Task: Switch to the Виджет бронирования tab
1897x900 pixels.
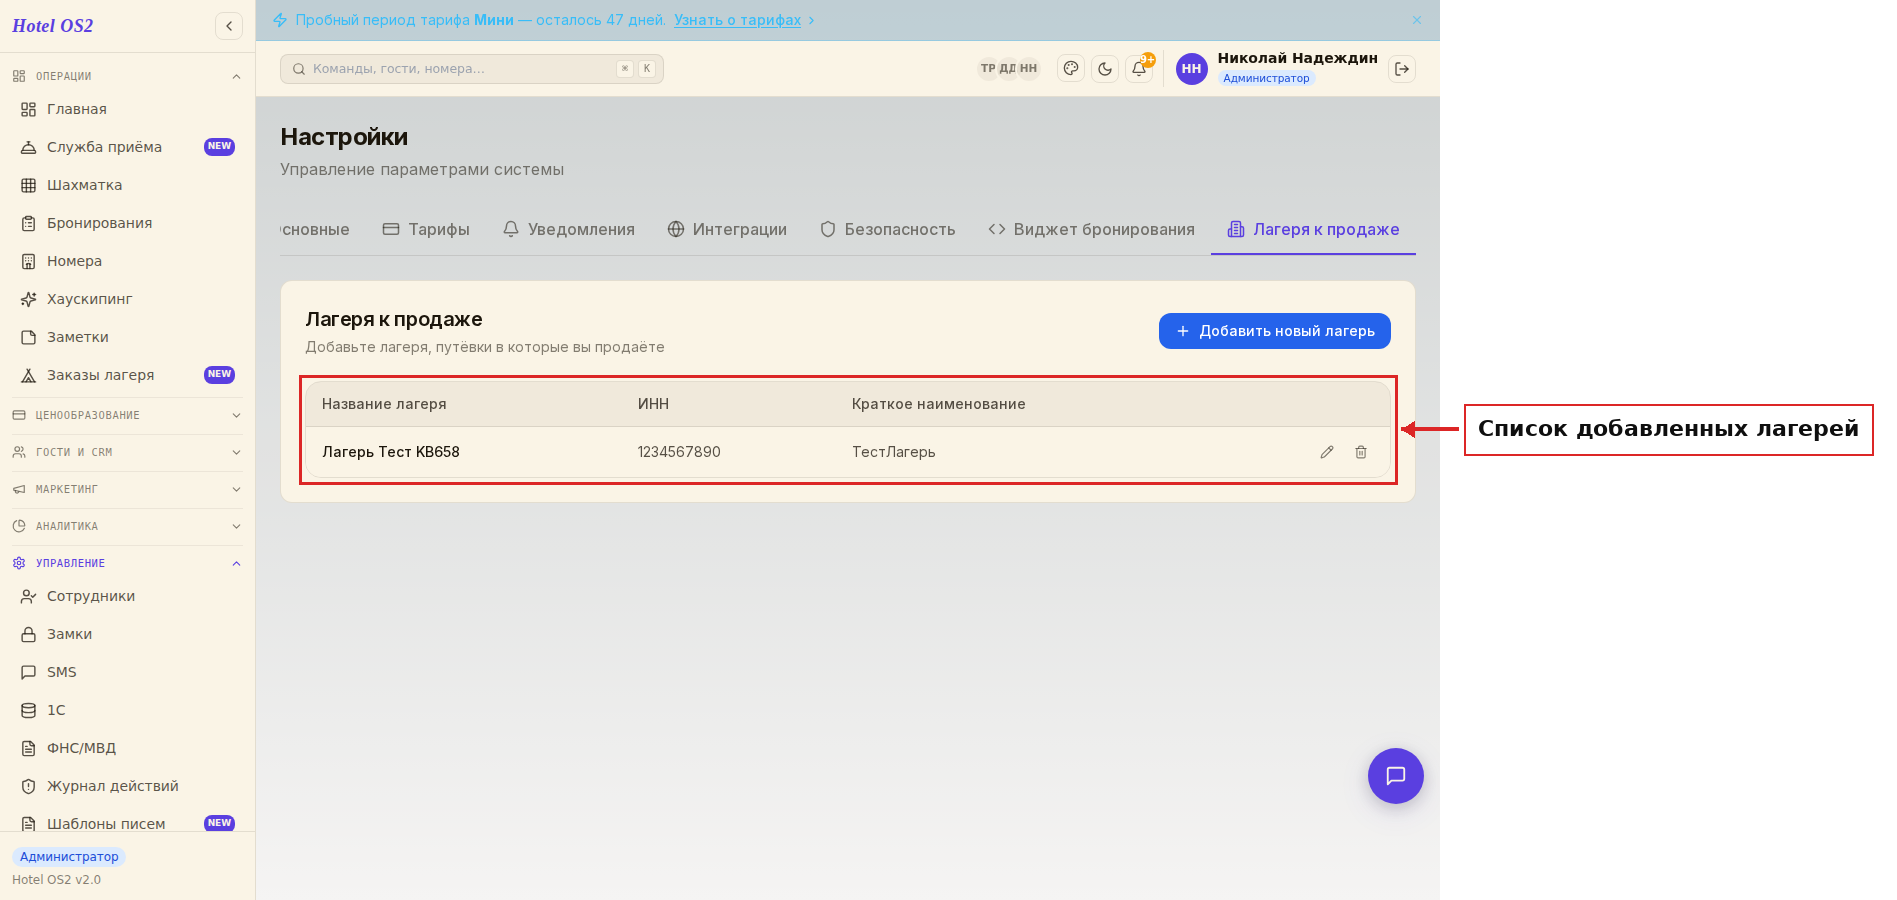Action: [x=1091, y=229]
